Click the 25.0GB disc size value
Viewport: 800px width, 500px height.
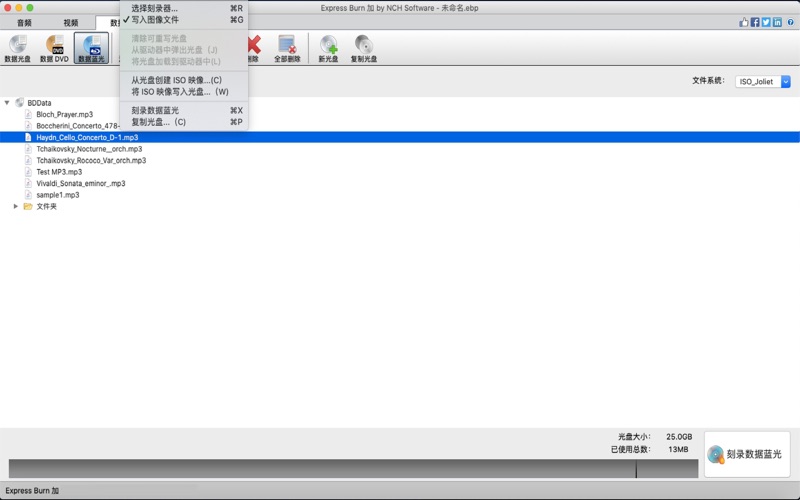click(x=679, y=437)
